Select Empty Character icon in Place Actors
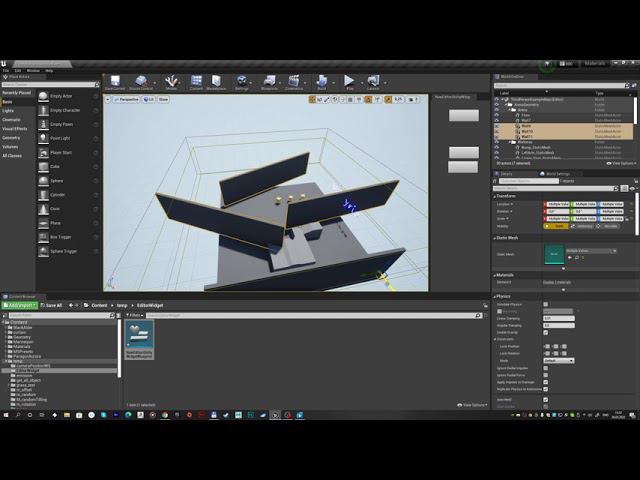The height and width of the screenshot is (480, 640). (43, 110)
